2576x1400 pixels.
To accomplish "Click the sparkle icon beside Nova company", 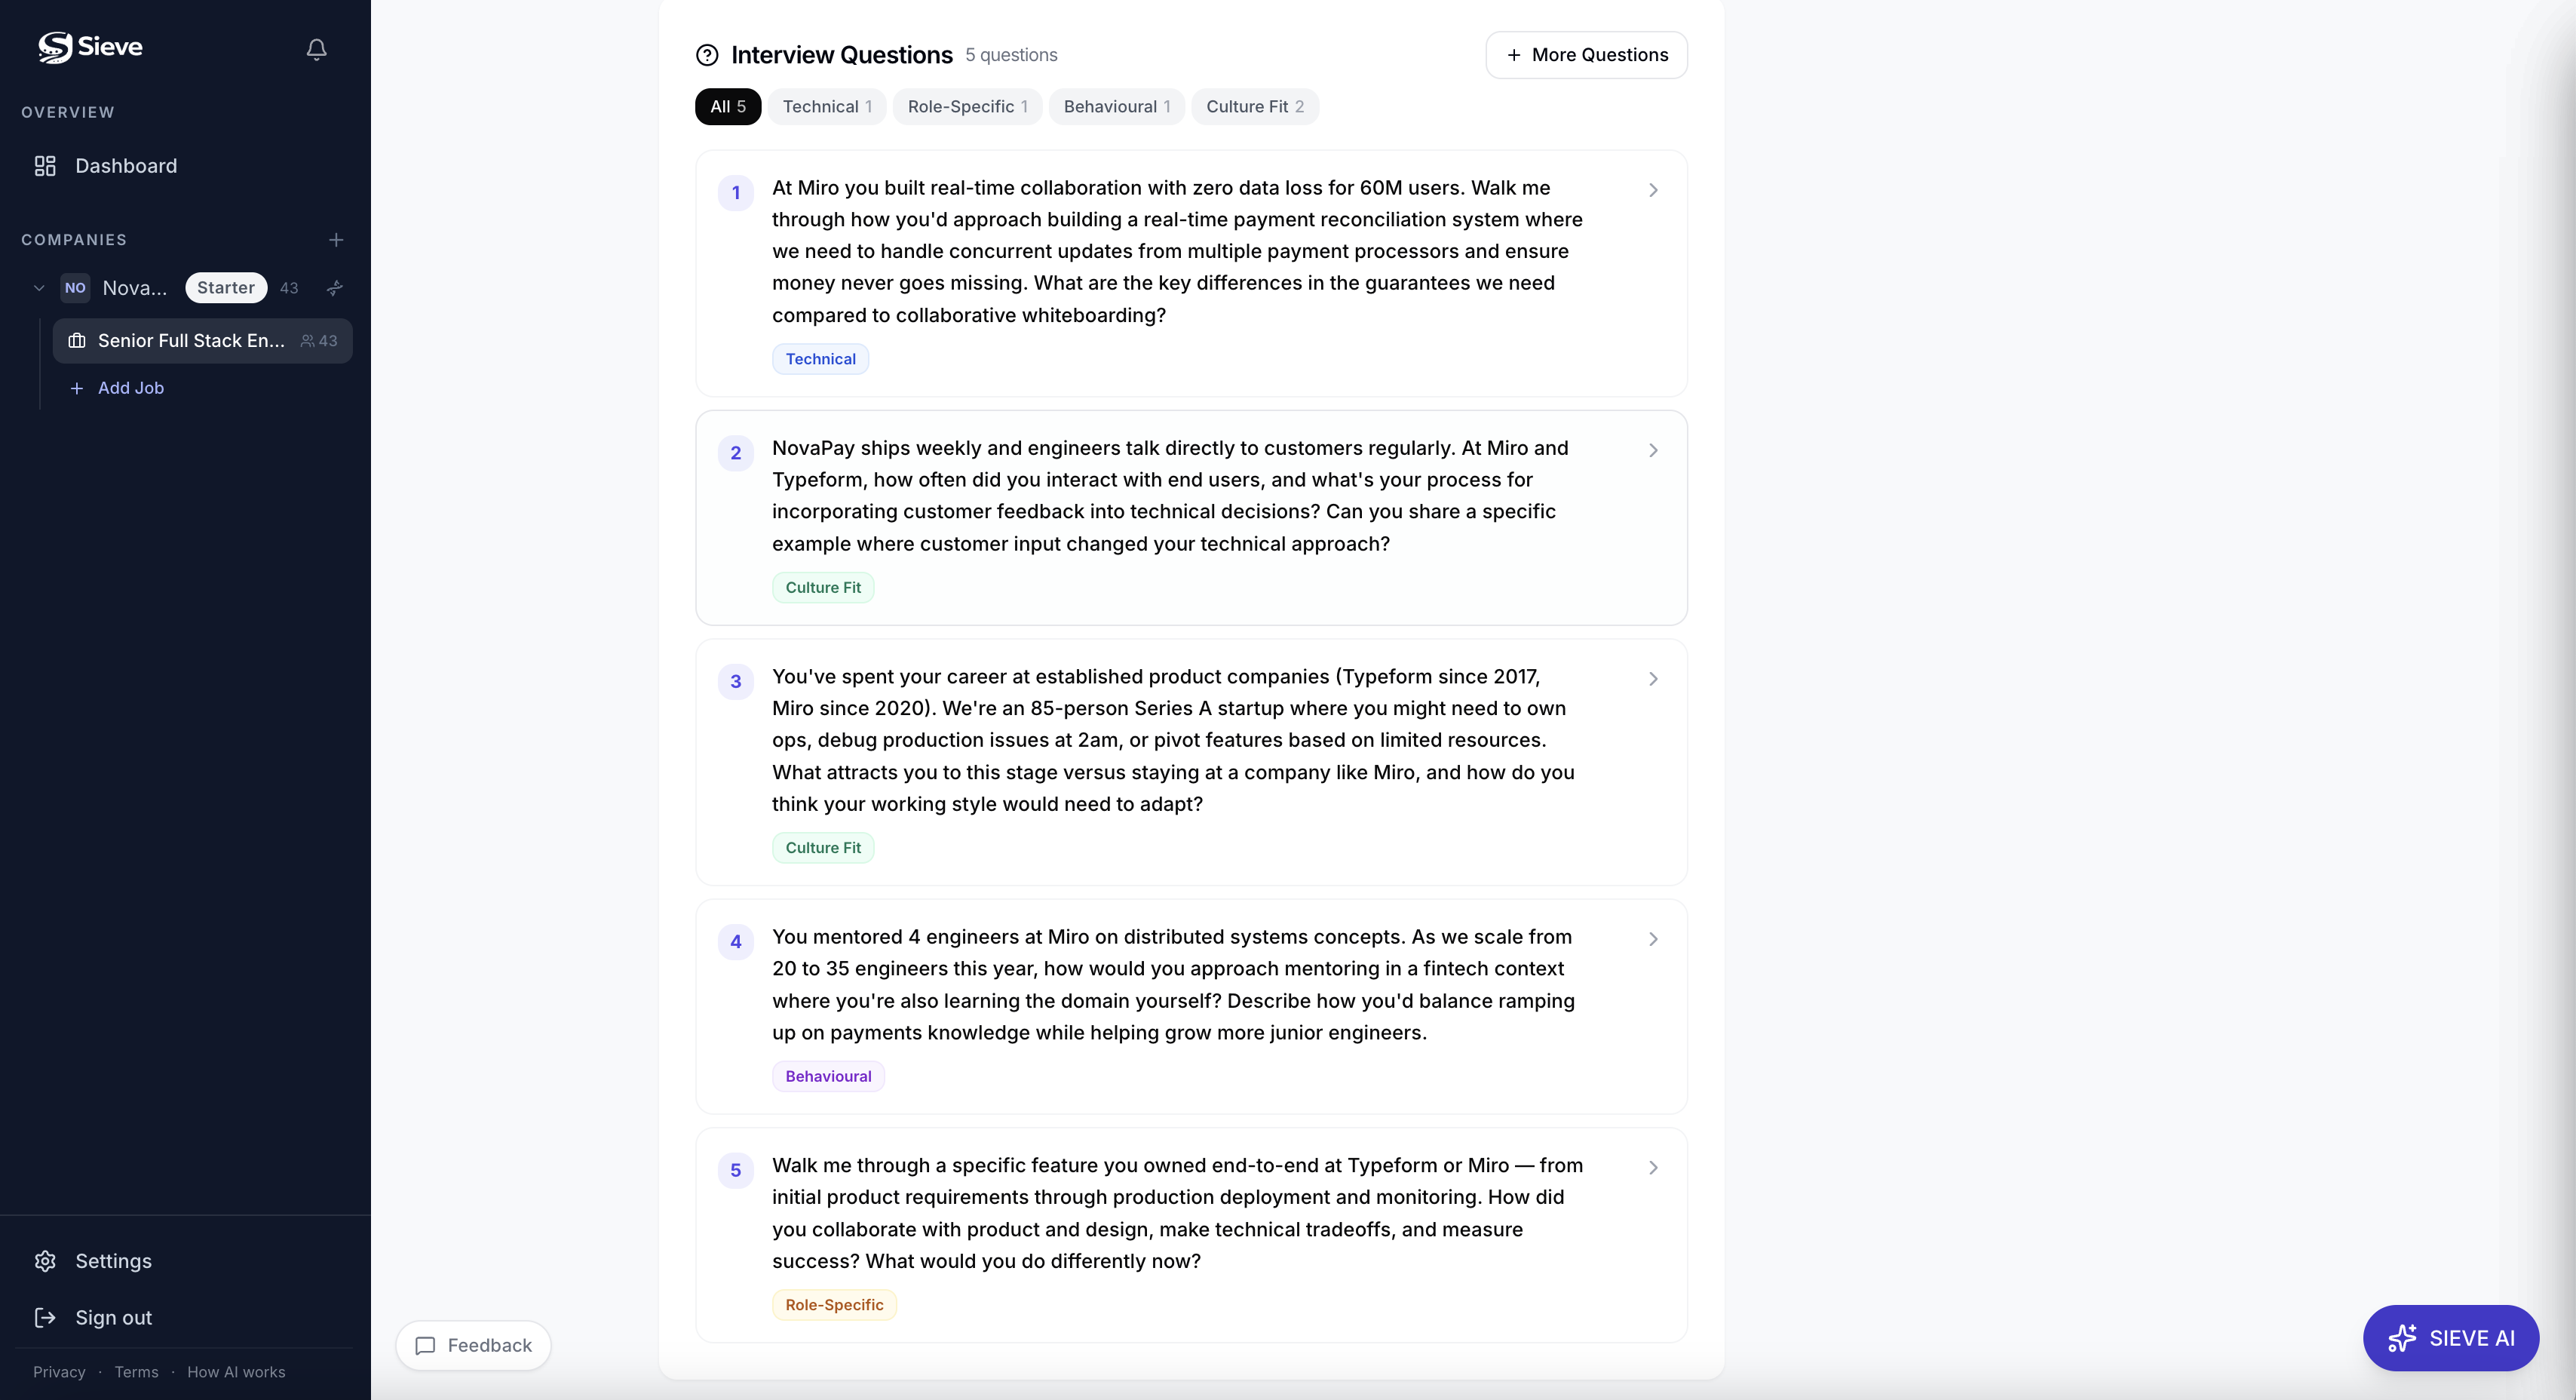I will [x=335, y=288].
